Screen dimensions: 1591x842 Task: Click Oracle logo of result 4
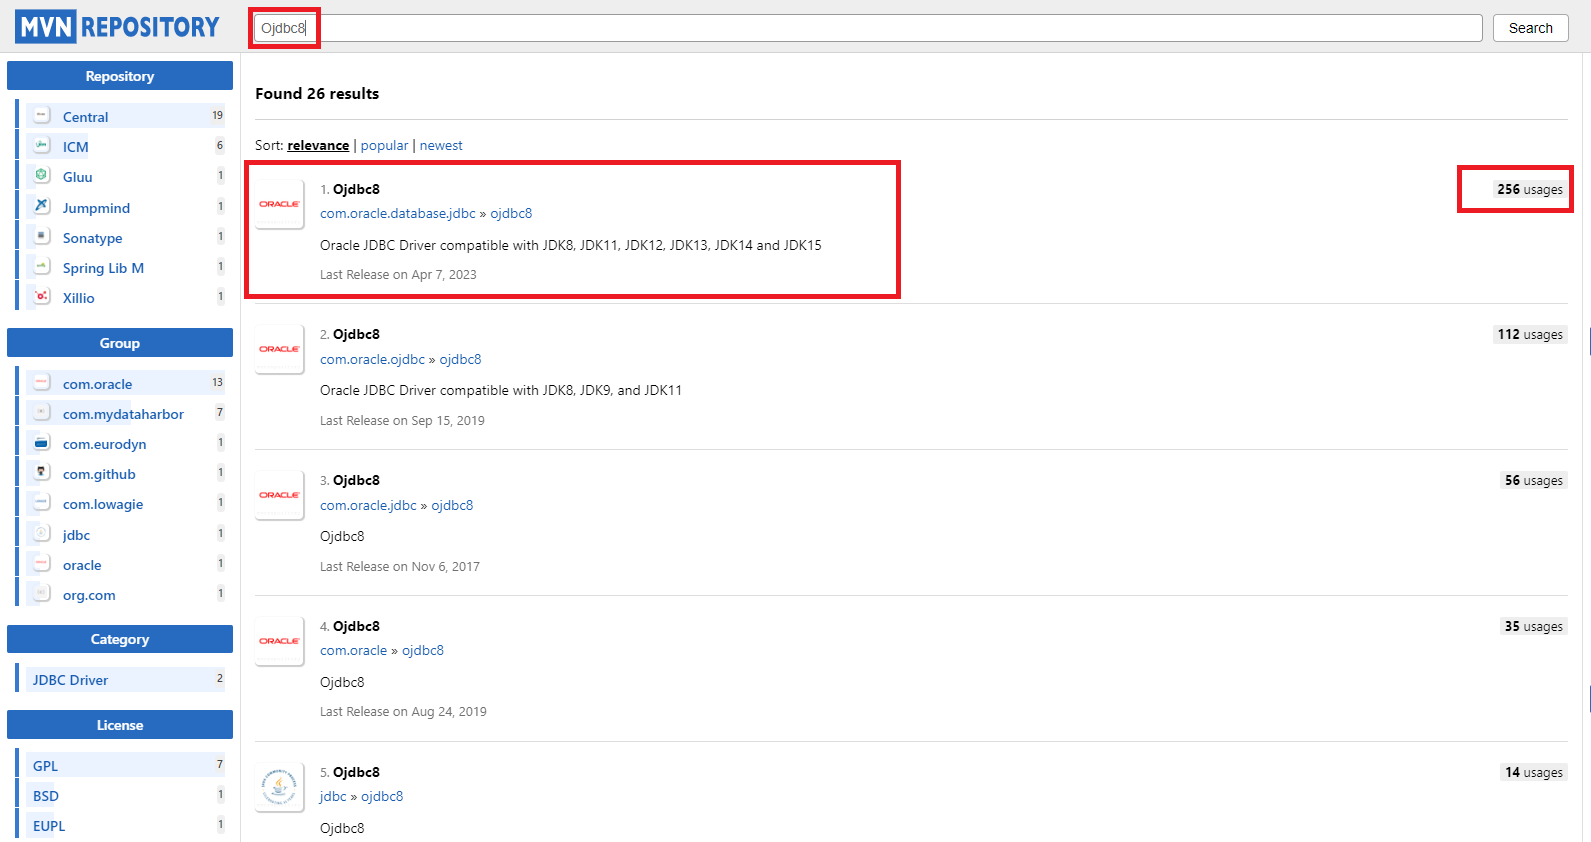(280, 641)
